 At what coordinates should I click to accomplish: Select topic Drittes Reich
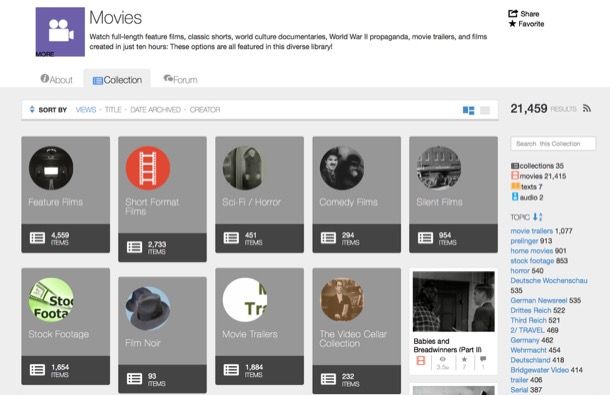531,310
